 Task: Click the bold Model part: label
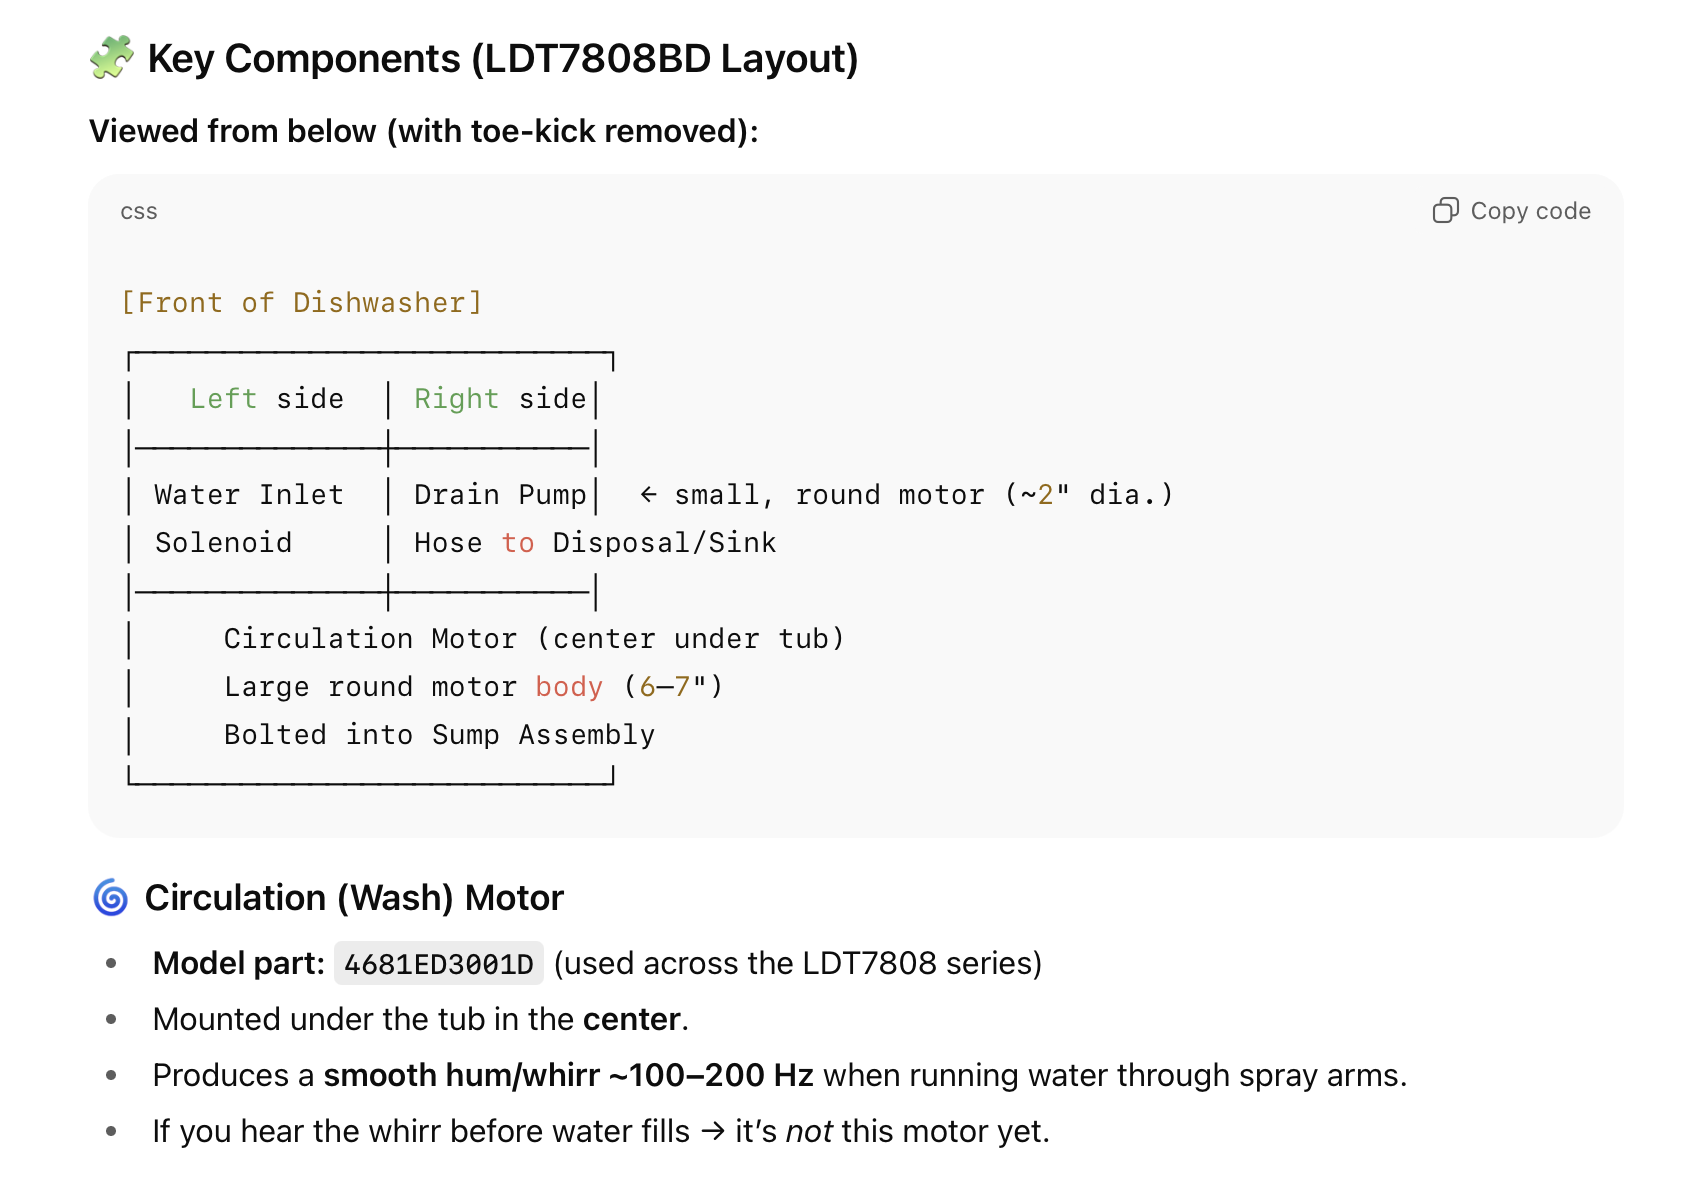pos(238,964)
